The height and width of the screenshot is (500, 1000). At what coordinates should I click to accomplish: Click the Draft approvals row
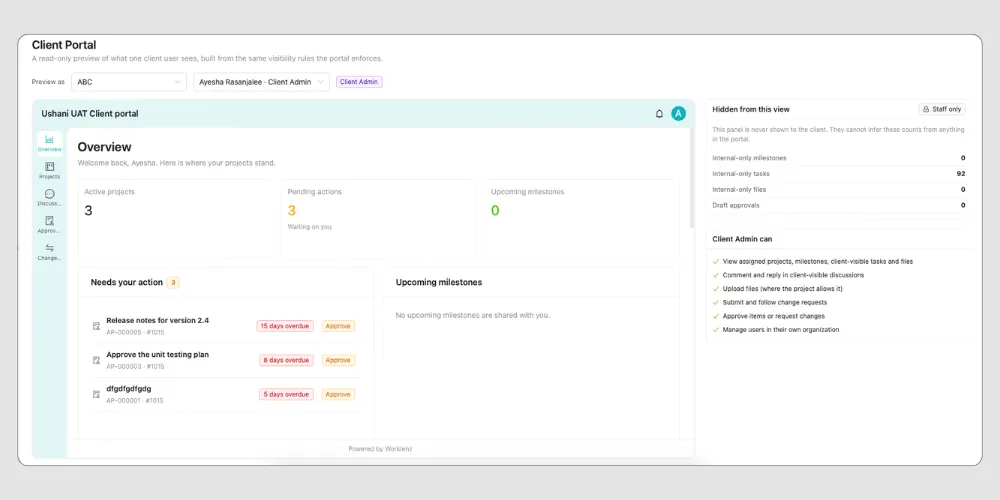click(x=839, y=205)
